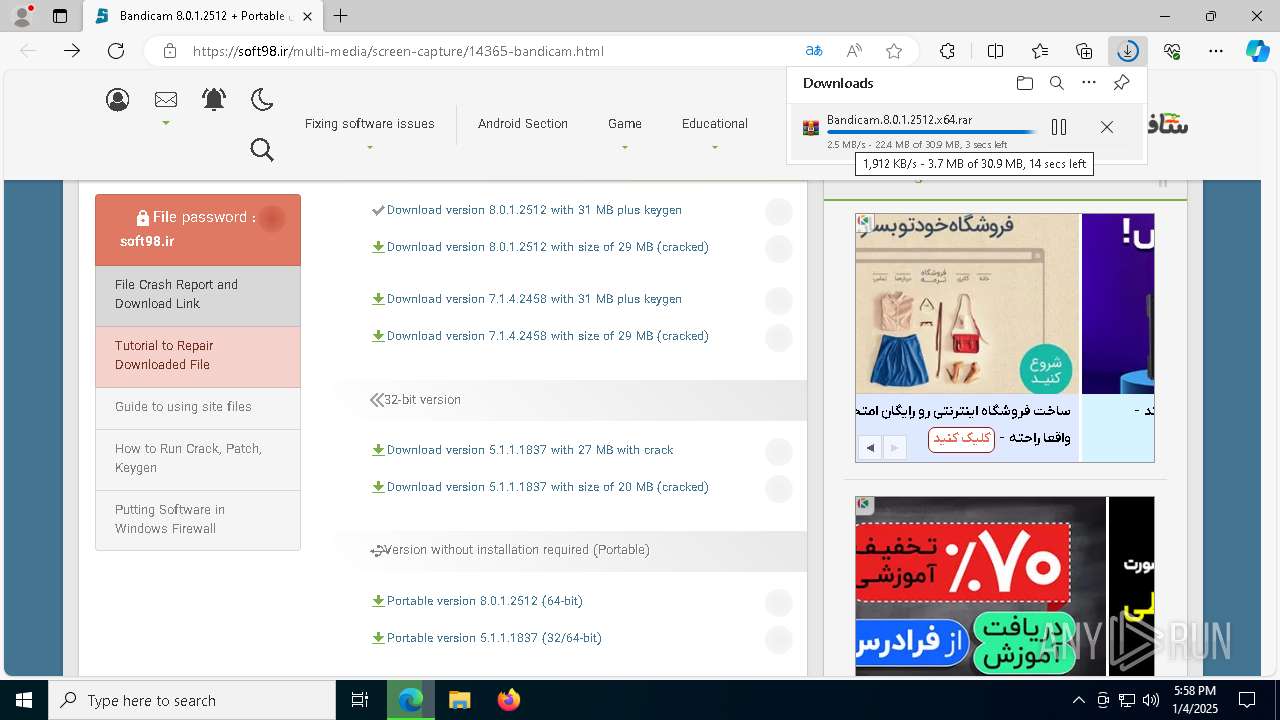Viewport: 1280px width, 720px height.
Task: Add page to favorites star icon
Action: [x=894, y=51]
